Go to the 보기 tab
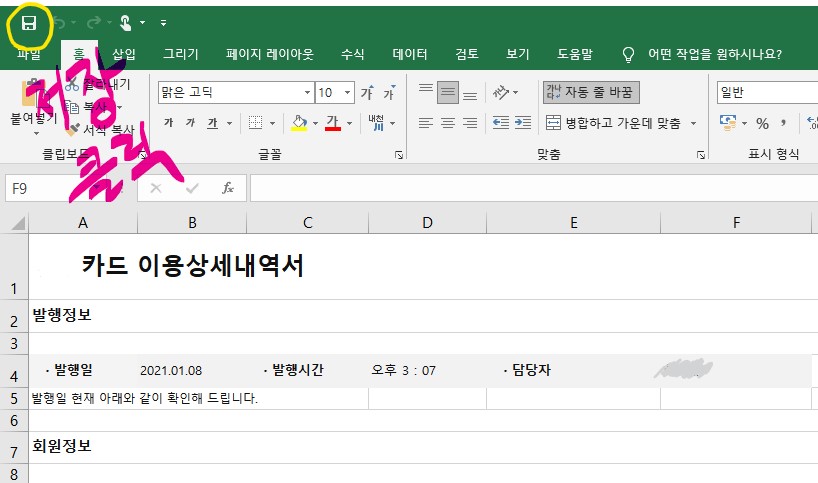 click(x=518, y=54)
